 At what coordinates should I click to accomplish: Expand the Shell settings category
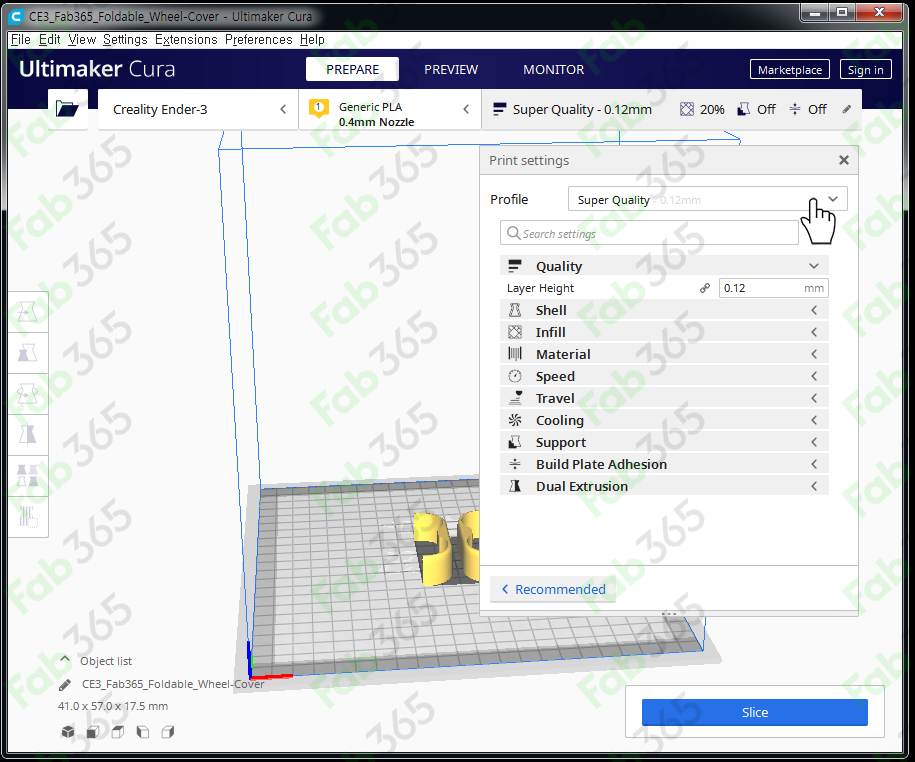click(x=664, y=310)
